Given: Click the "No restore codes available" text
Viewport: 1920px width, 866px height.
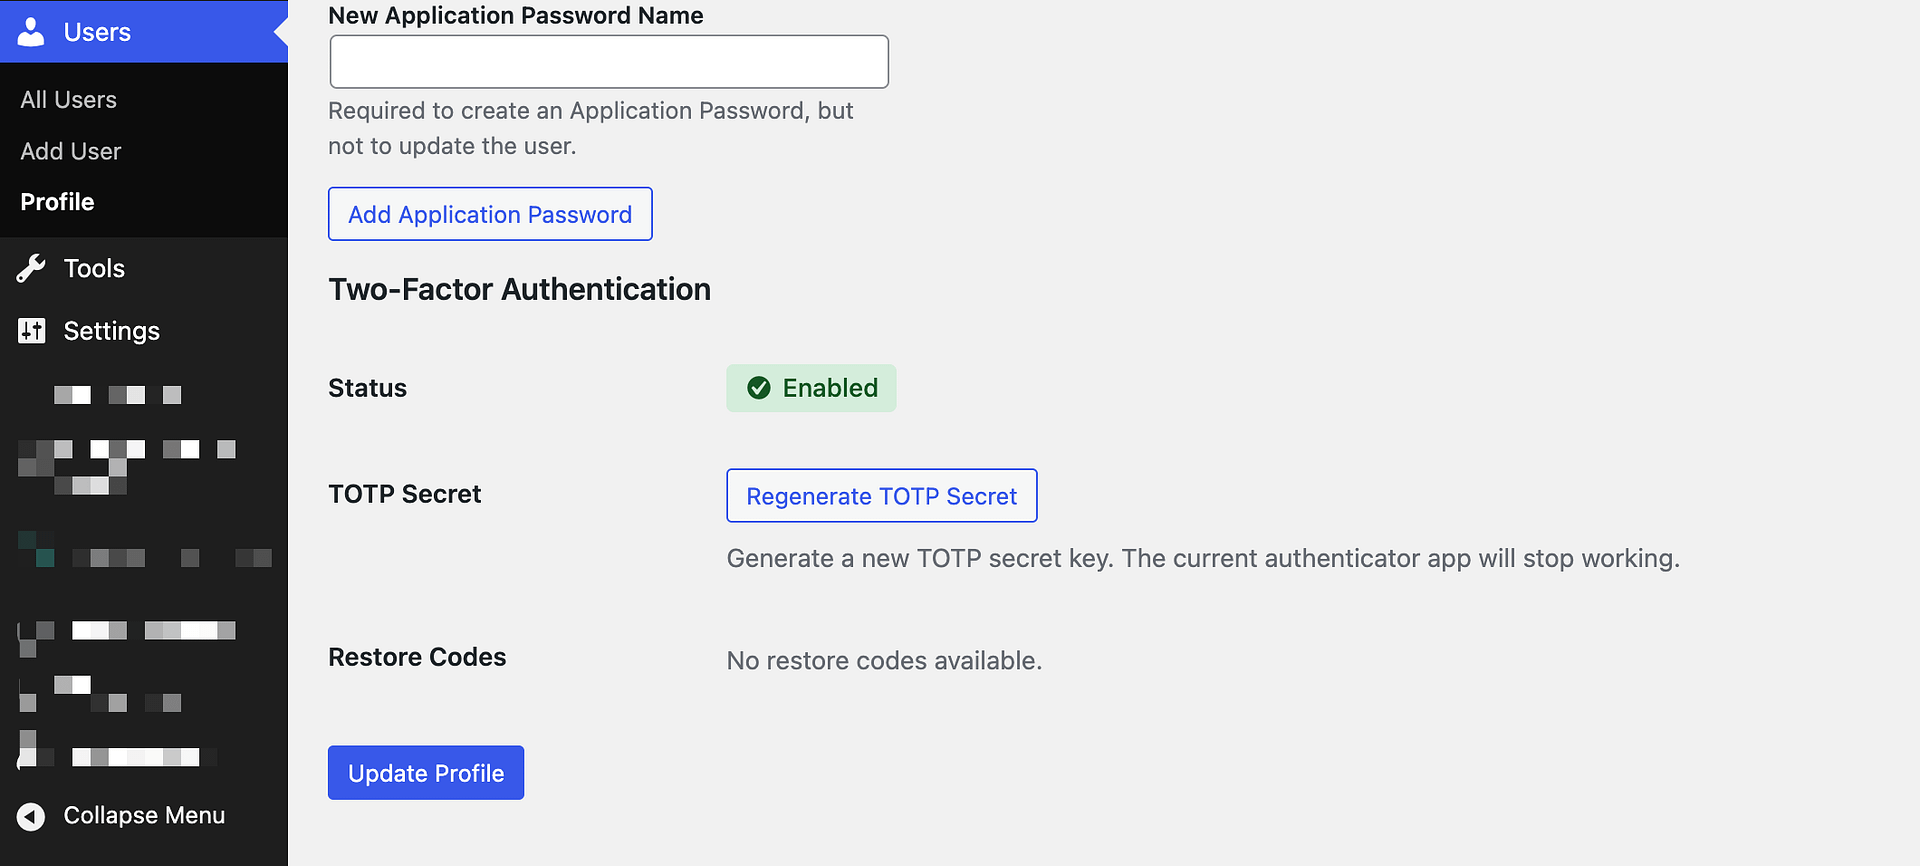Looking at the screenshot, I should pyautogui.click(x=884, y=661).
